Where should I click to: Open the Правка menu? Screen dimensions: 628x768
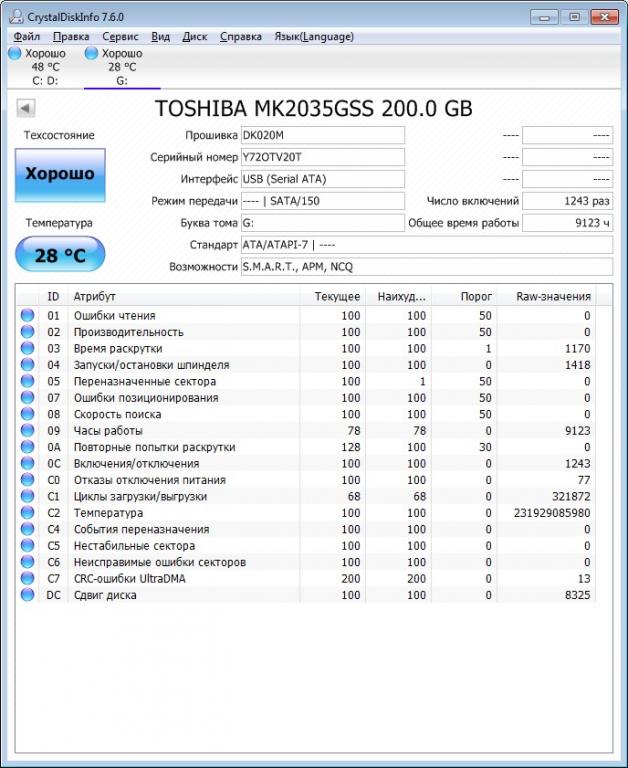point(71,37)
